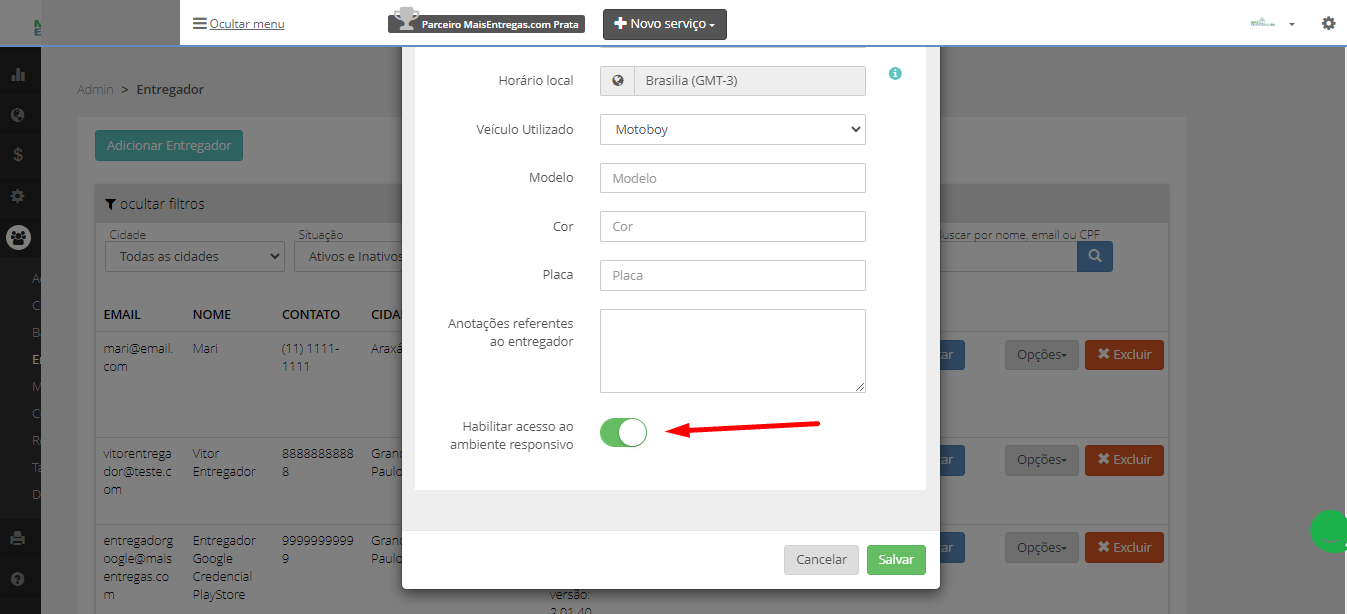This screenshot has height=614, width=1347.
Task: Open the Veículo Utilizado dropdown
Action: point(733,129)
